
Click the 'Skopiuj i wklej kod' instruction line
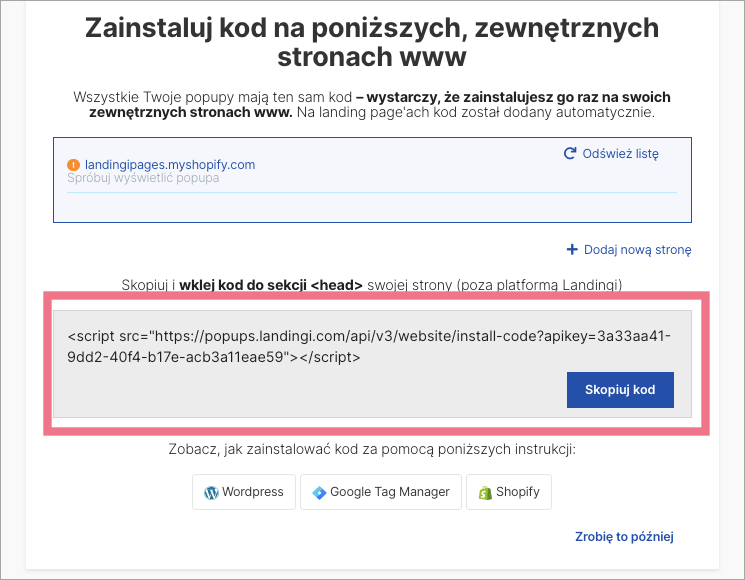coord(372,285)
